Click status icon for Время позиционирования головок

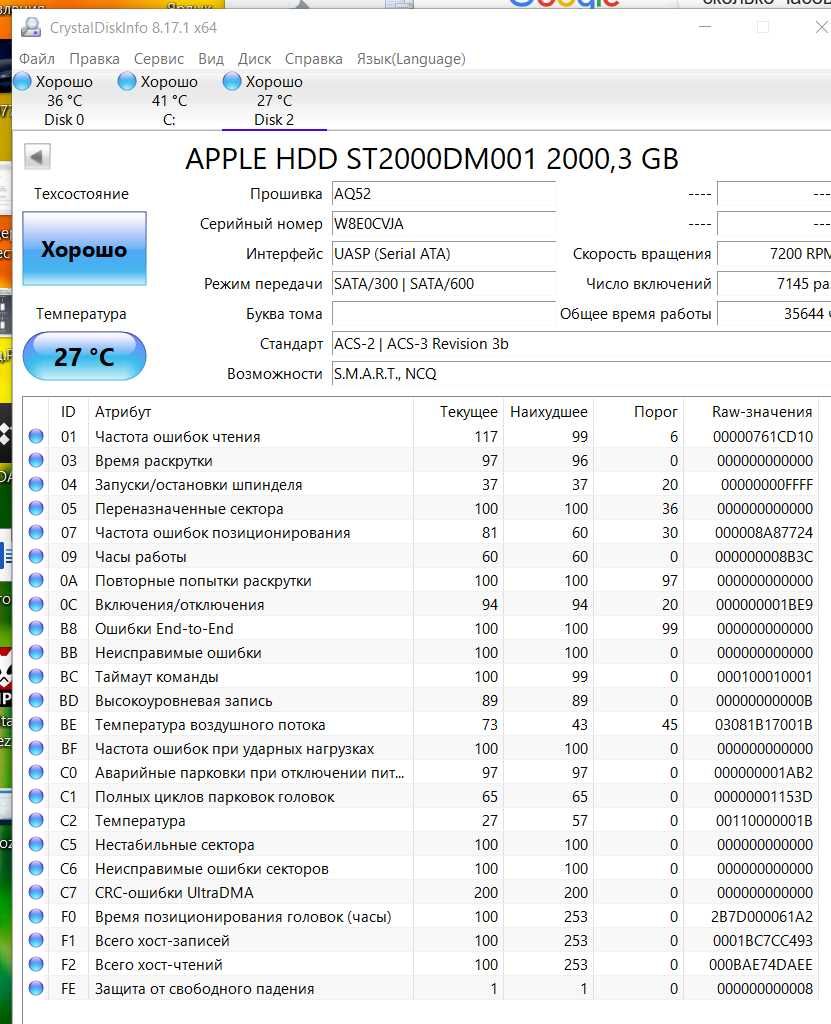[36, 916]
